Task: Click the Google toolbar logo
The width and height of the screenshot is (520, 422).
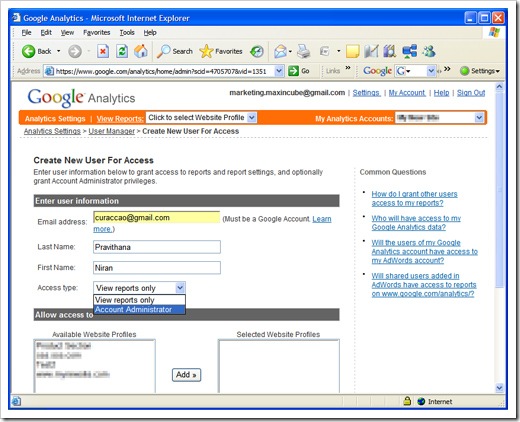Action: (x=377, y=71)
